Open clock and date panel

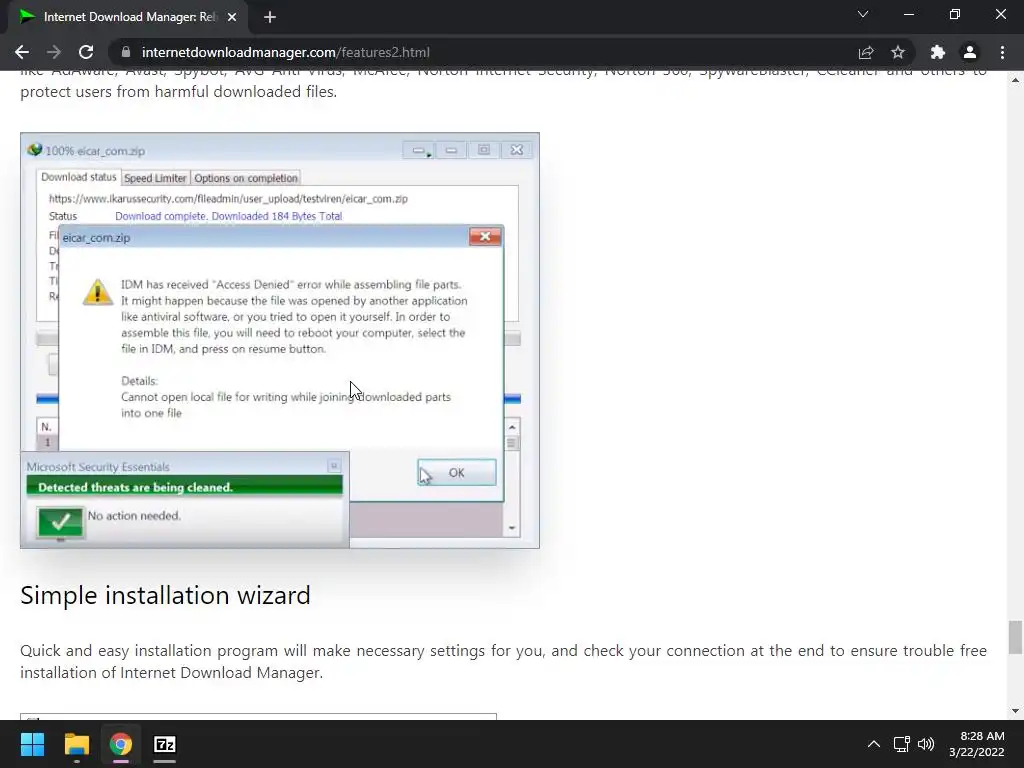pyautogui.click(x=976, y=744)
